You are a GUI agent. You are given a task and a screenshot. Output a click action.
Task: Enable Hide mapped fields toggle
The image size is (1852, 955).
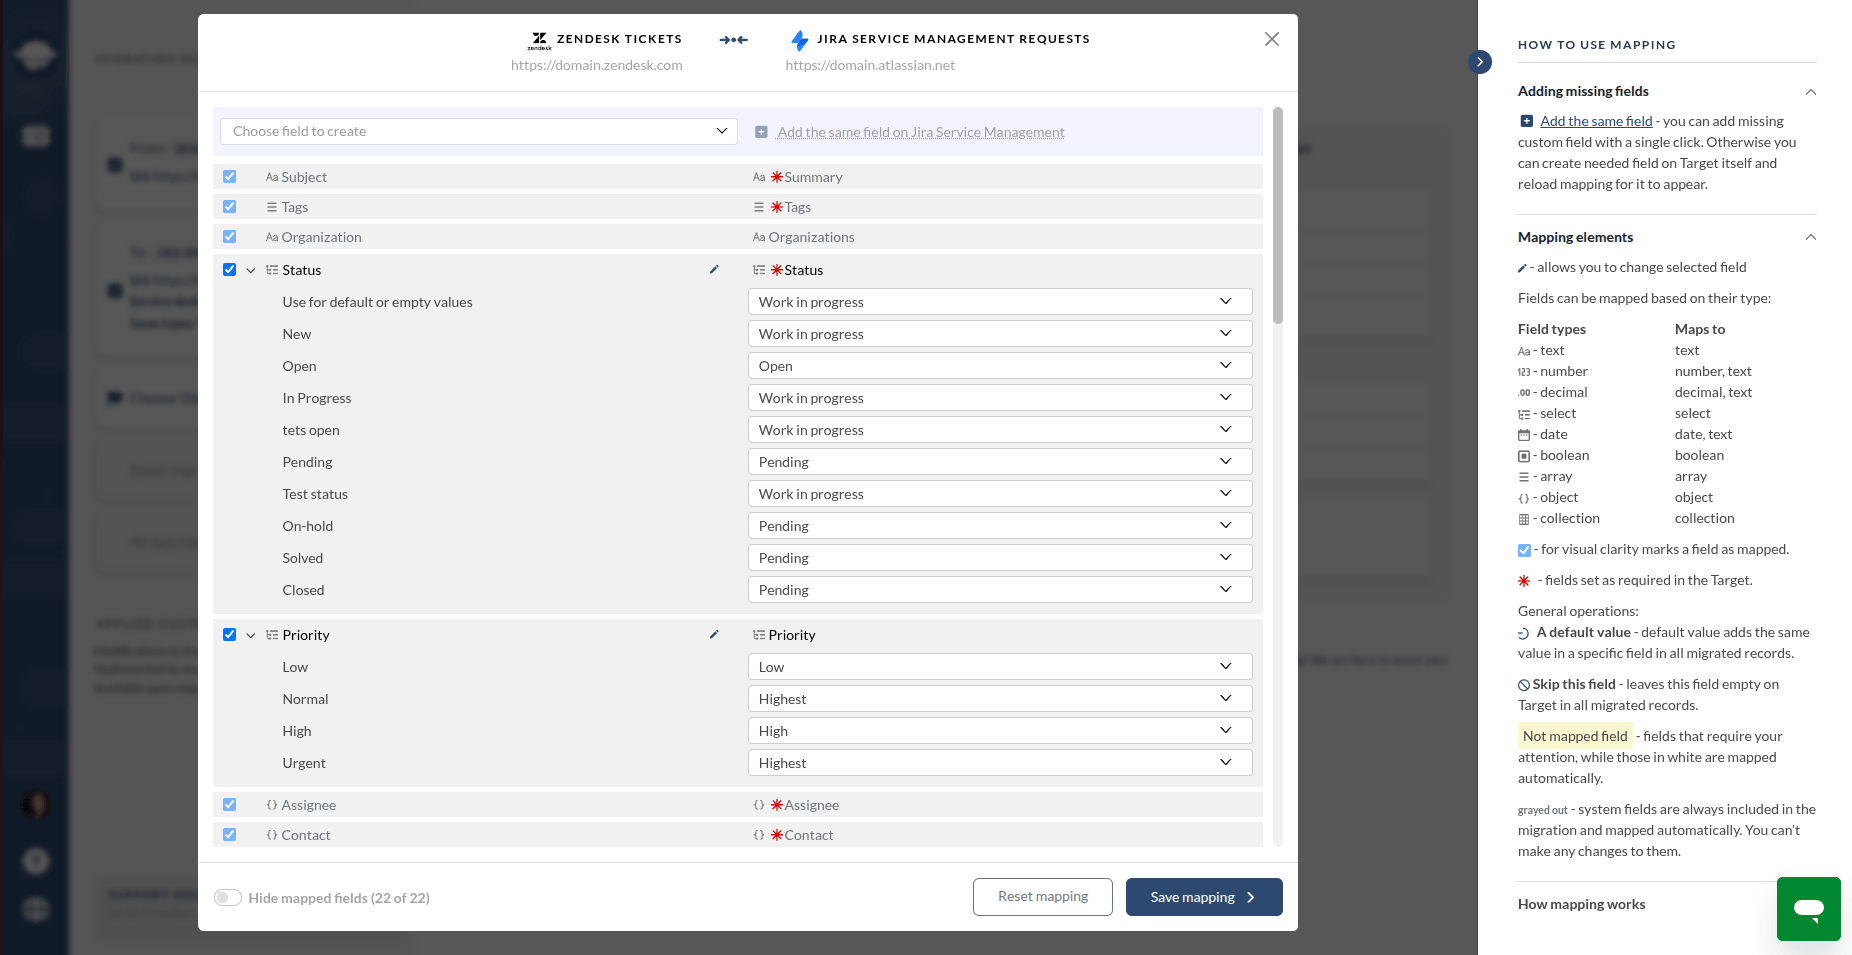228,897
